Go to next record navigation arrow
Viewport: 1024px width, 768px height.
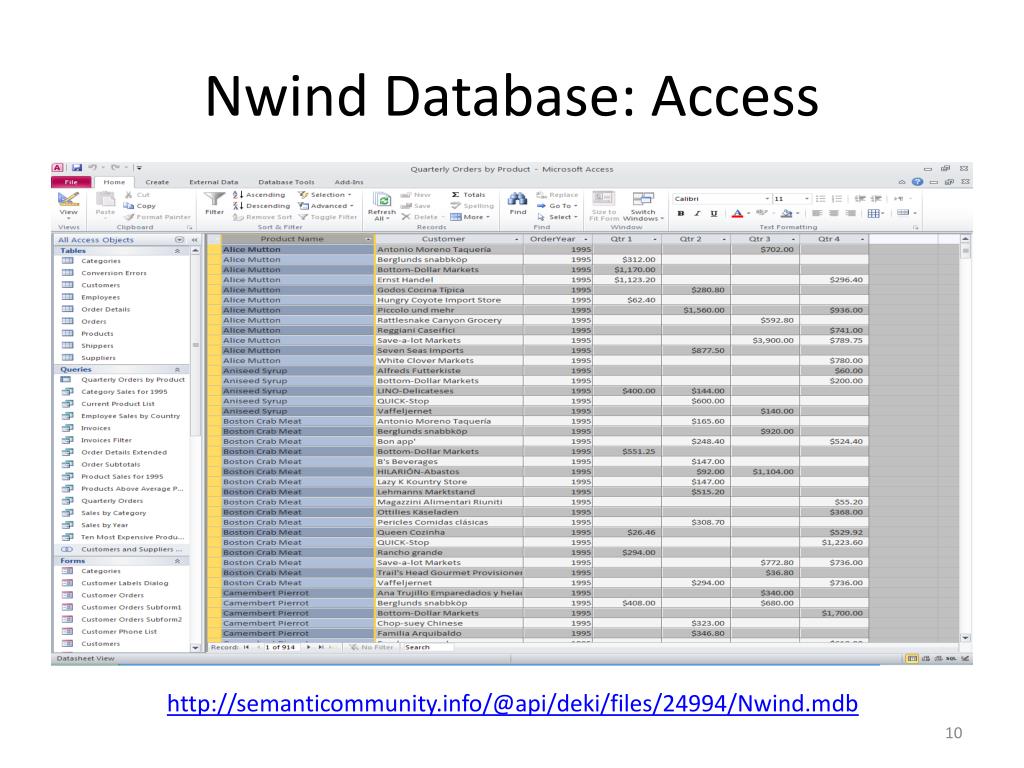(308, 647)
